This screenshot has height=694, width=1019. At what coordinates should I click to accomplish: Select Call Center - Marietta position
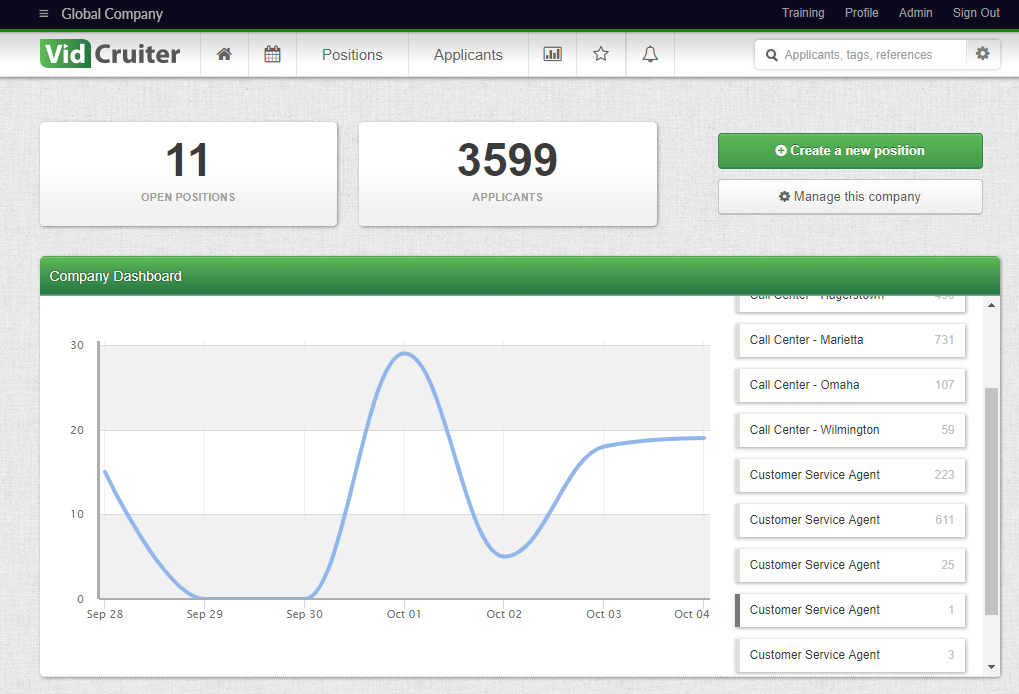850,340
